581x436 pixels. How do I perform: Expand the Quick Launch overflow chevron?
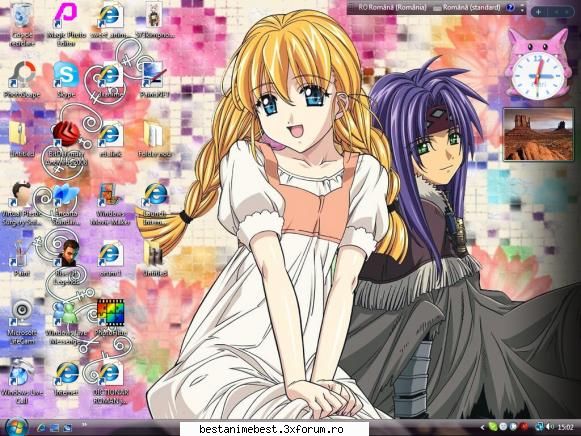click(84, 425)
